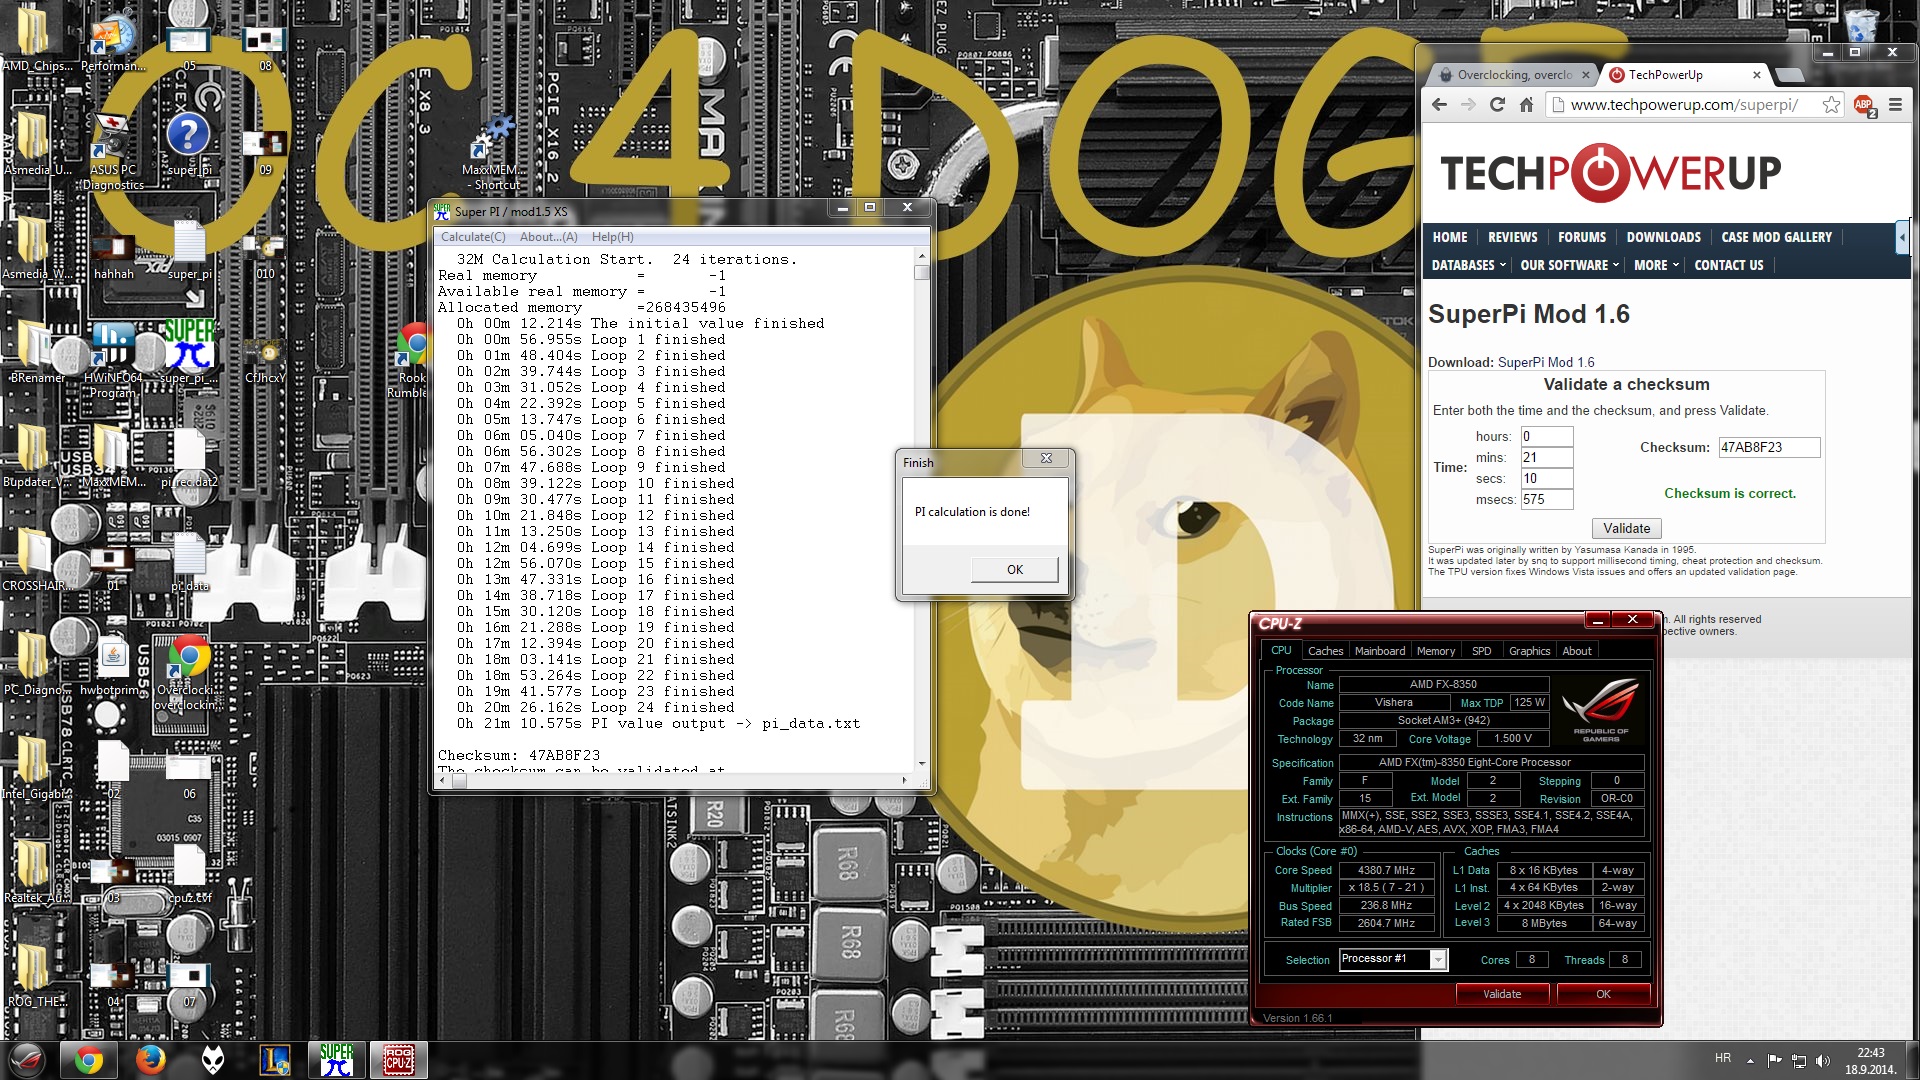This screenshot has width=1920, height=1080.
Task: Click the hours time input field
Action: pyautogui.click(x=1546, y=436)
